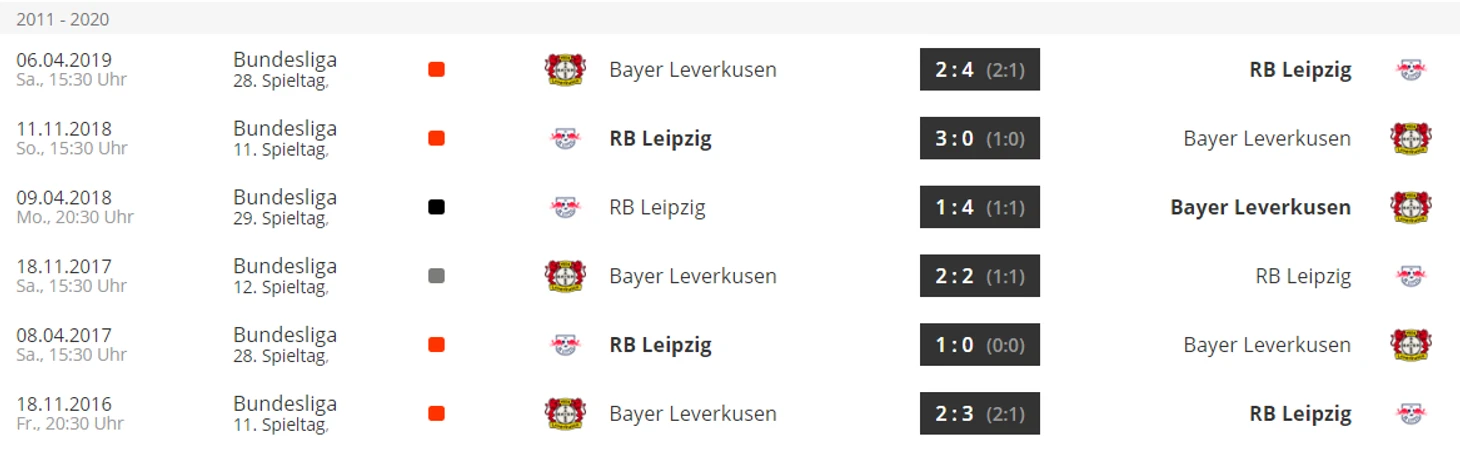The height and width of the screenshot is (464, 1460).
Task: Click the red marker on 06.04.2019 row
Action: click(x=436, y=69)
